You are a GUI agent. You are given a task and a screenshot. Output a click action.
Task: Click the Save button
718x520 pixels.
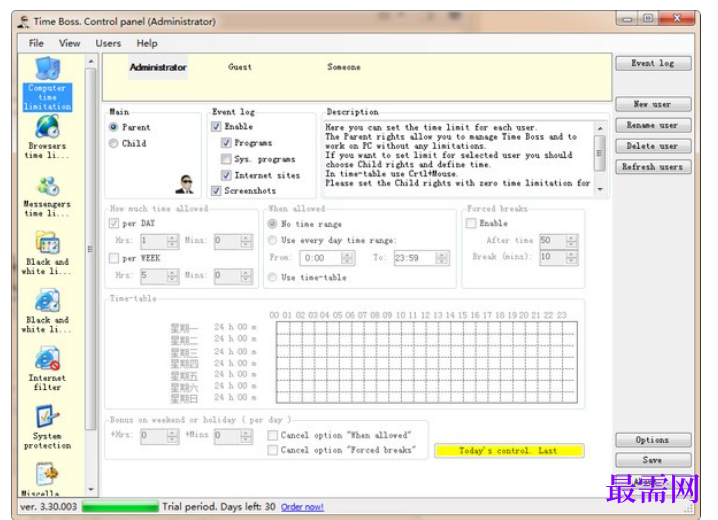pos(653,460)
